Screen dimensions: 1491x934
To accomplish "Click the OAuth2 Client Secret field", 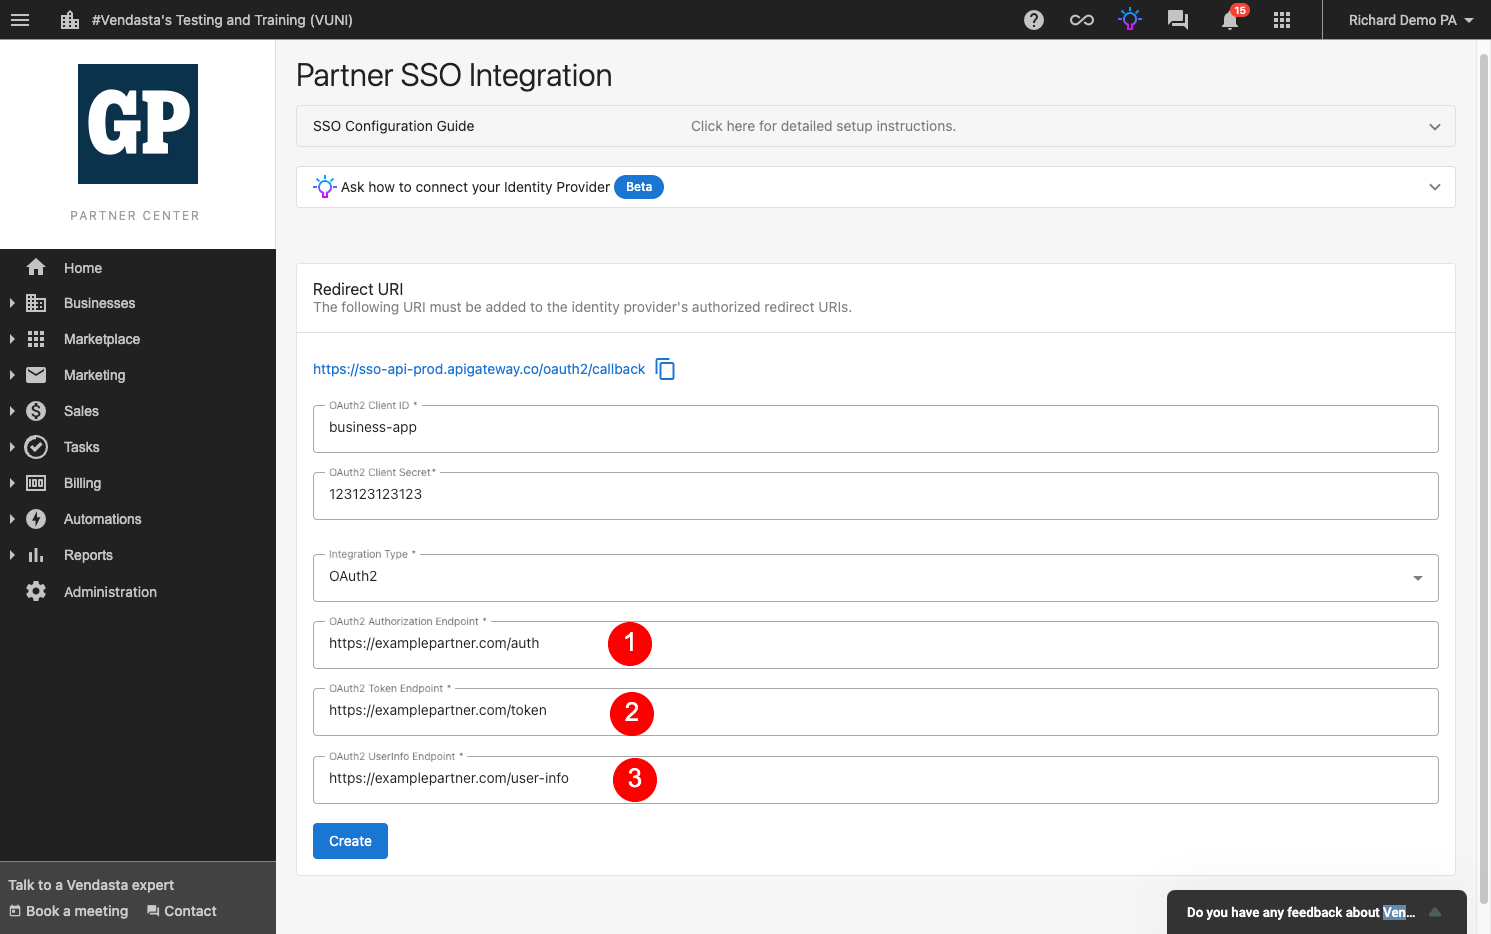I will click(876, 496).
